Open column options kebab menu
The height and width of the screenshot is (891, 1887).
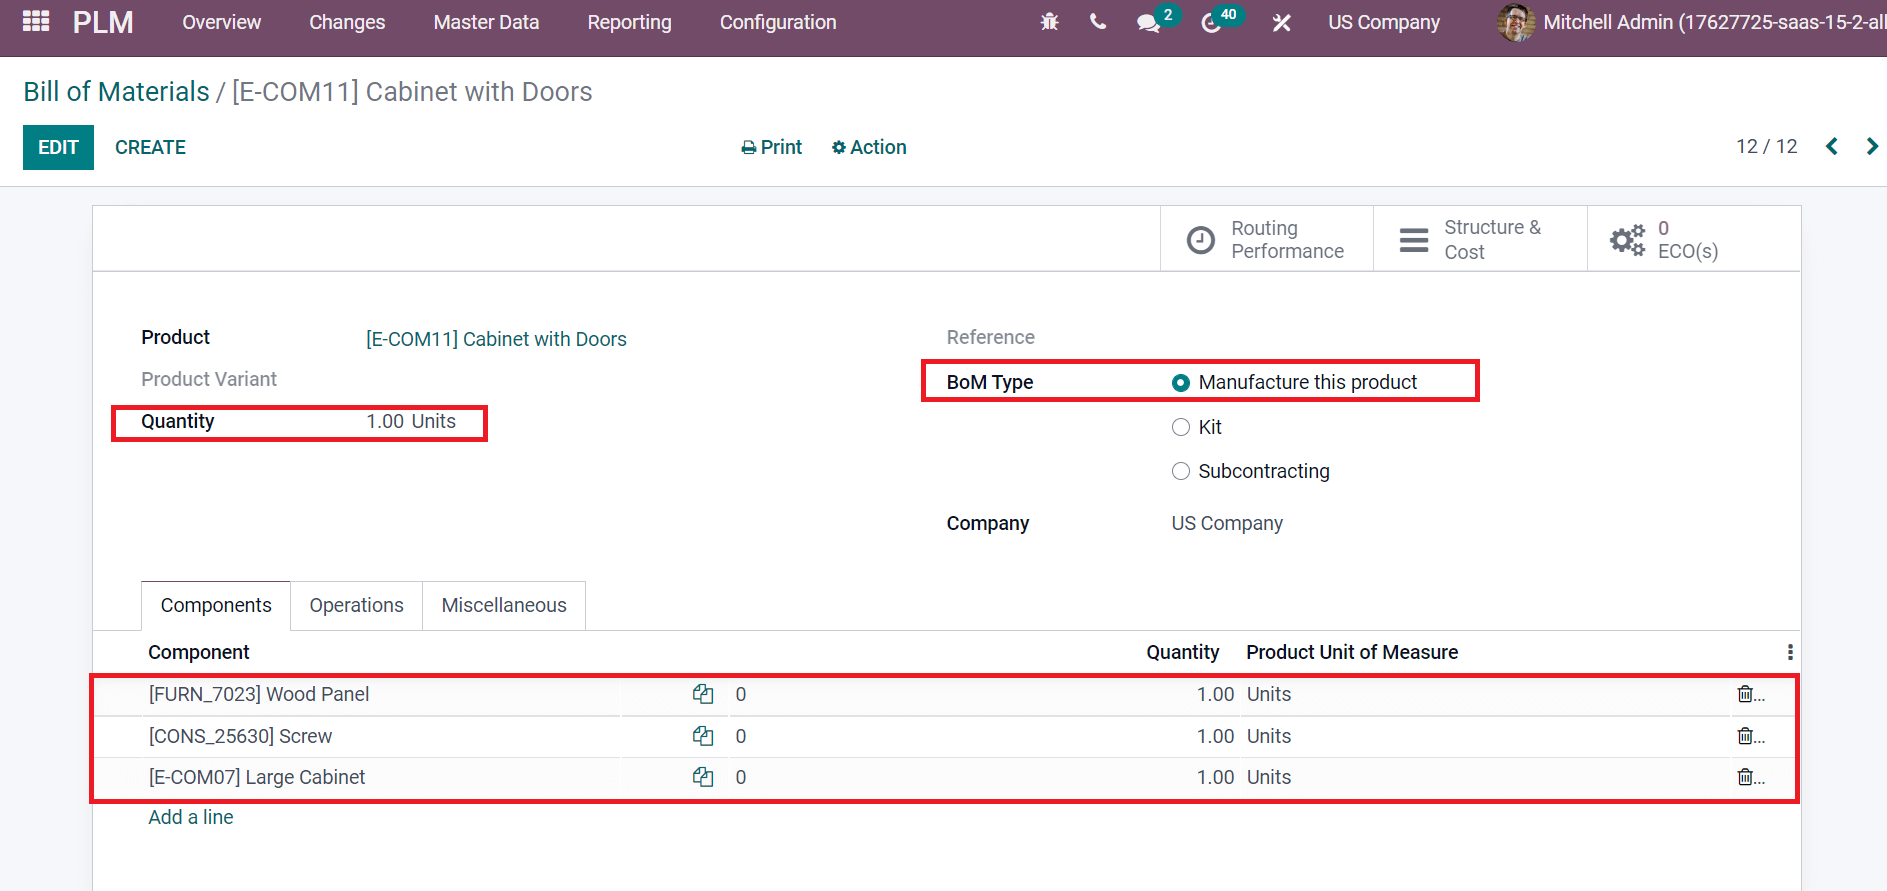click(x=1789, y=652)
